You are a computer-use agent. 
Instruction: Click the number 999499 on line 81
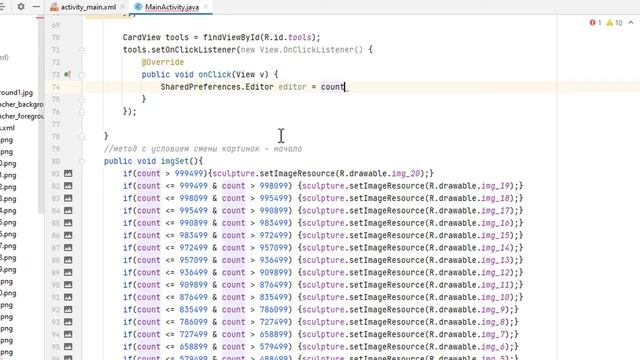189,173
